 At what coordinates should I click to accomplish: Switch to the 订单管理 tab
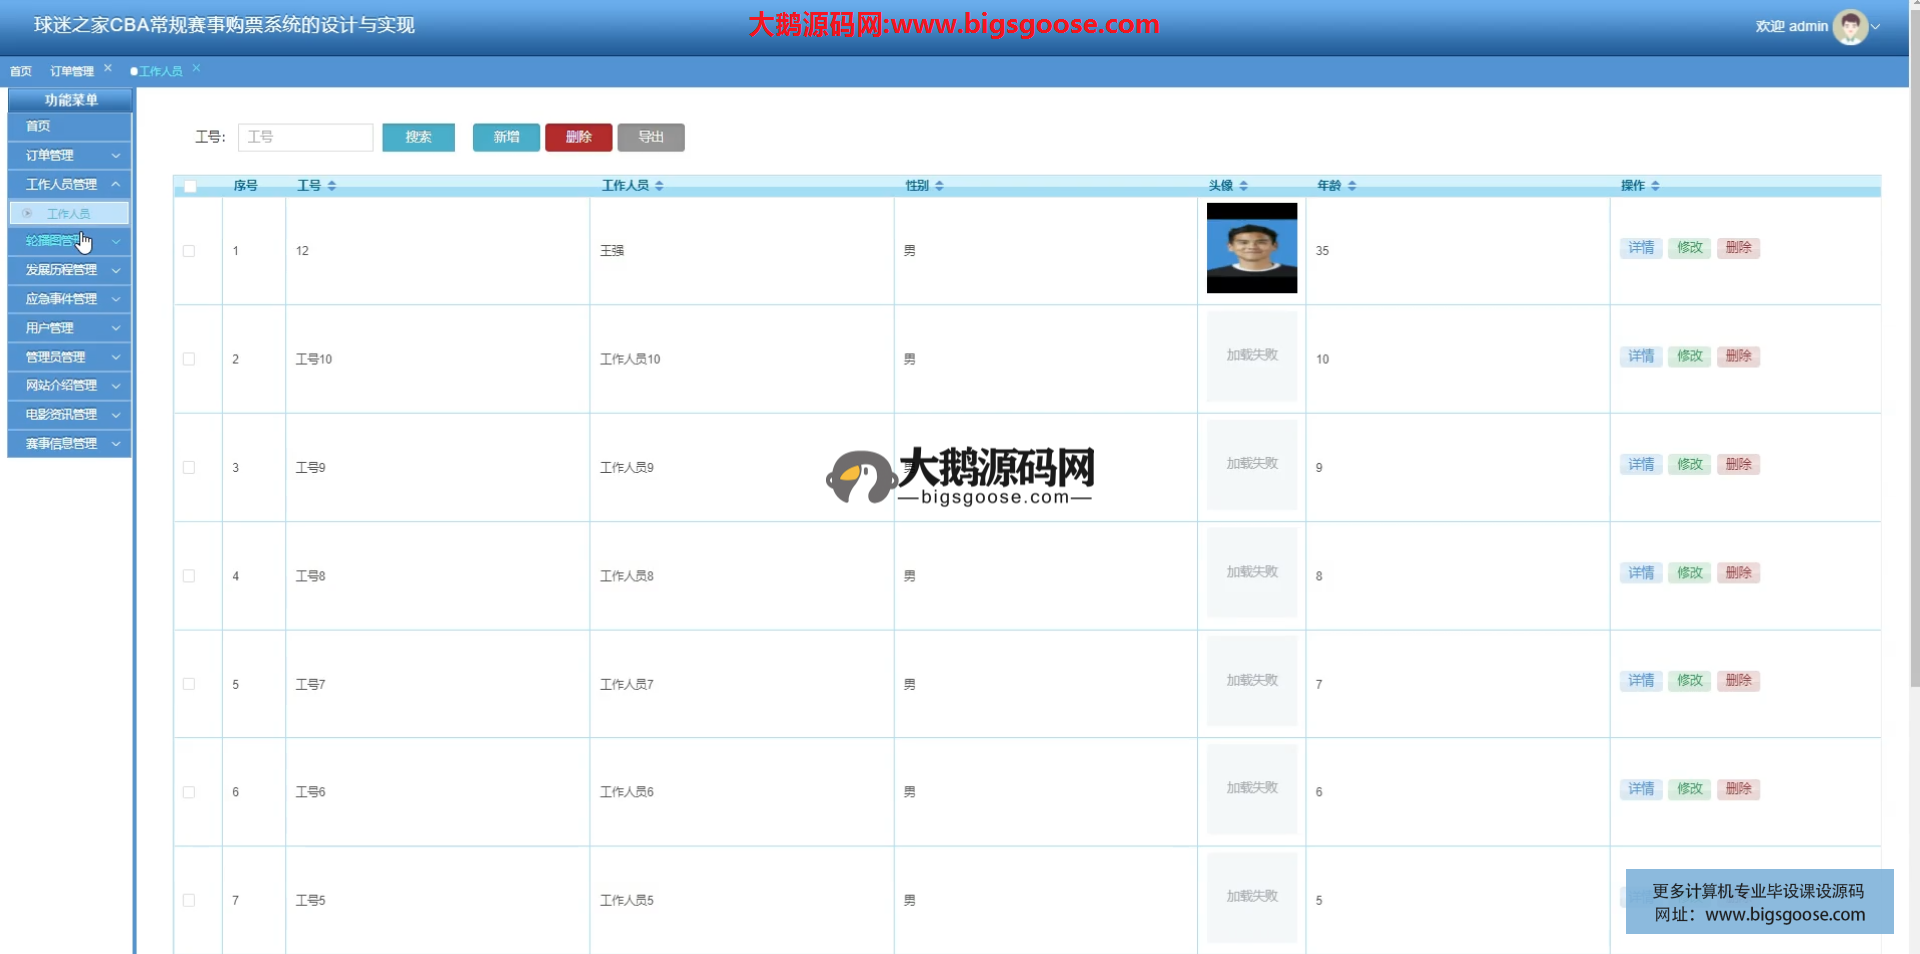coord(72,71)
